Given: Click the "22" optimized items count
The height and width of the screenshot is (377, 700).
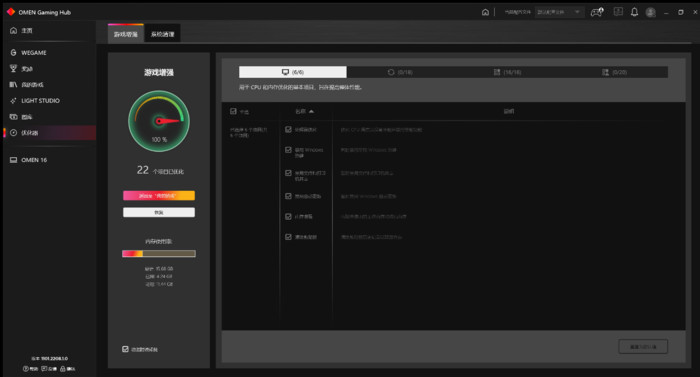Looking at the screenshot, I should pyautogui.click(x=142, y=170).
